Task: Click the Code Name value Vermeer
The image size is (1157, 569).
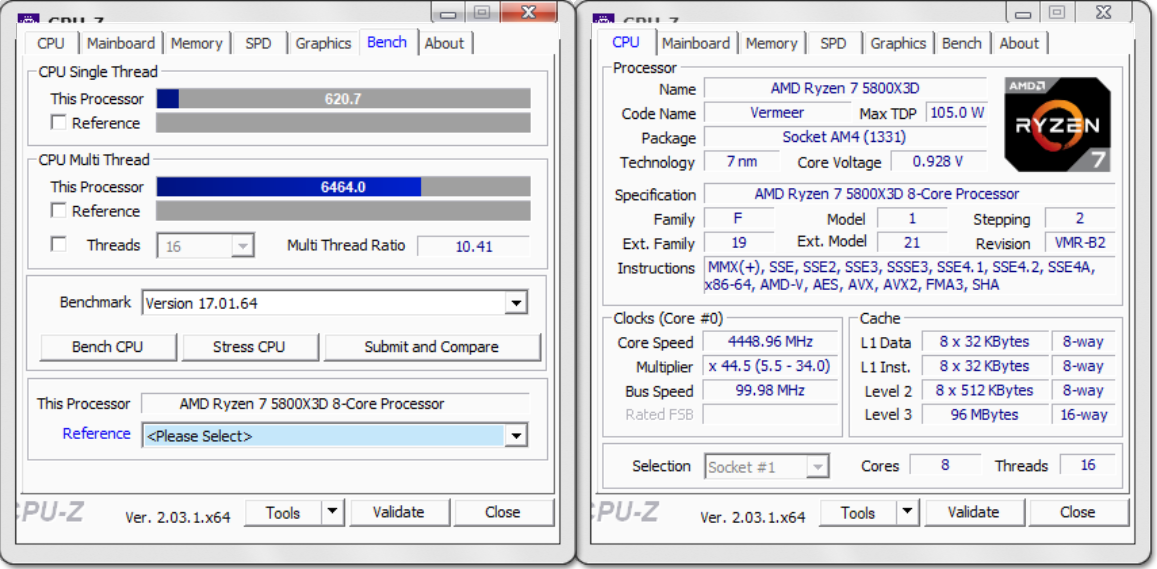Action: click(777, 113)
